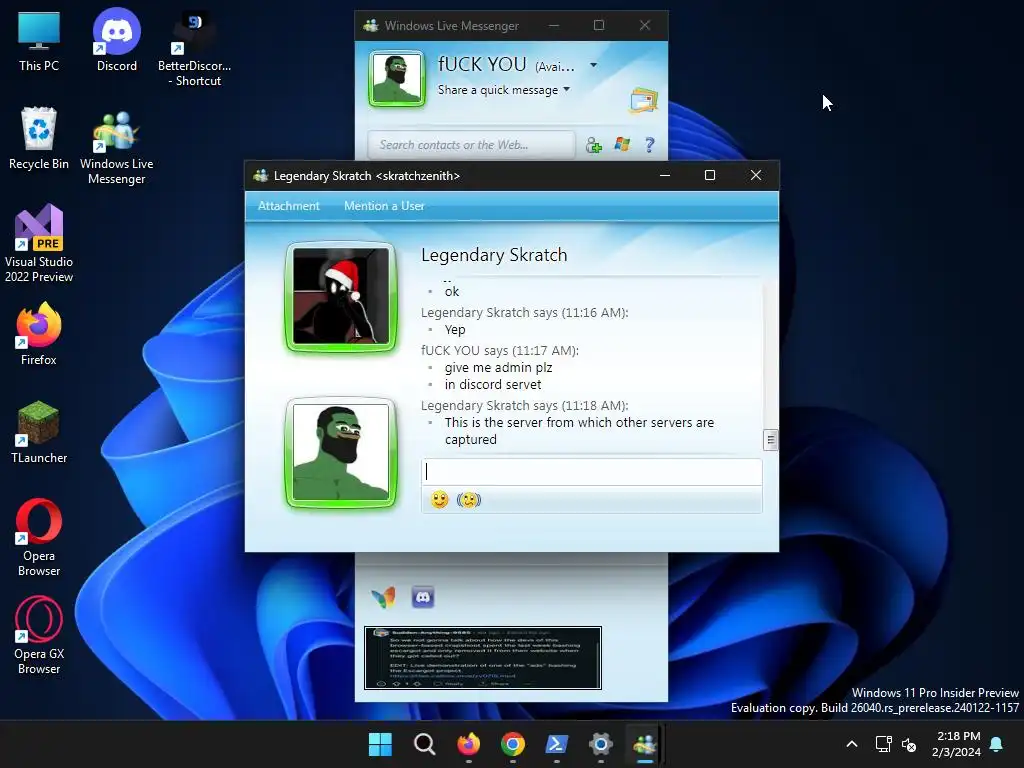Open network display icon in tray
The width and height of the screenshot is (1024, 768).
(x=884, y=744)
